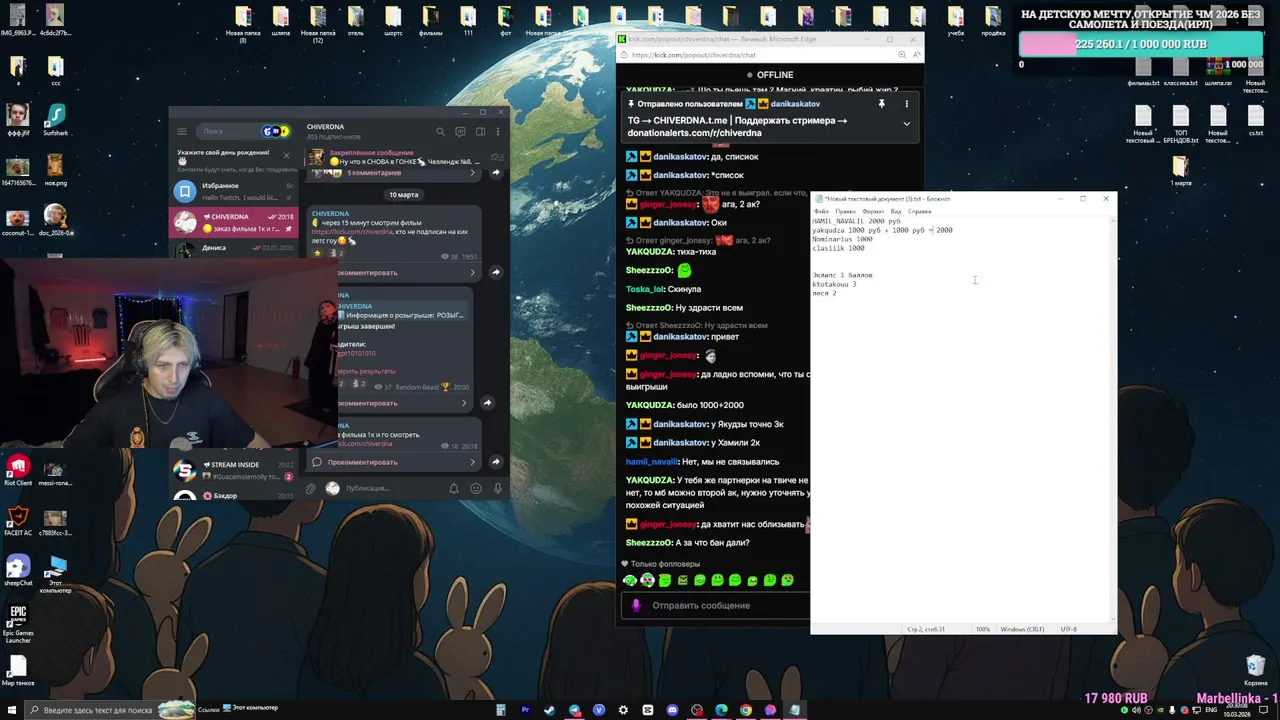Click the donation goal progress bar

(1141, 44)
